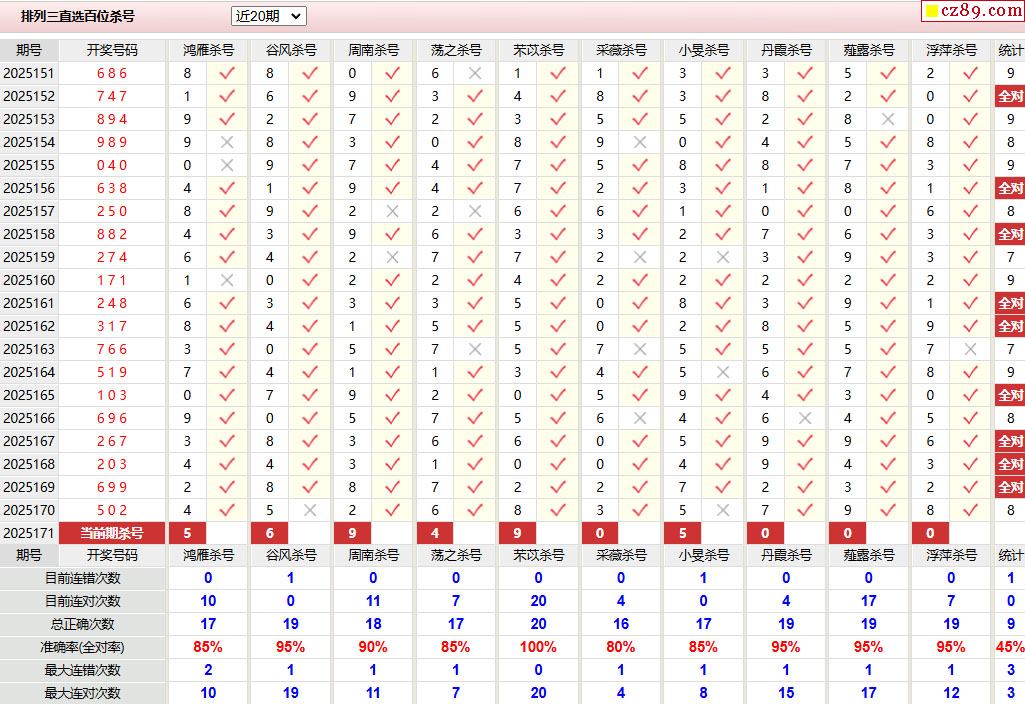Click the X mark for 荡之杀号 in row 2025157
This screenshot has width=1025, height=704.
tap(475, 211)
